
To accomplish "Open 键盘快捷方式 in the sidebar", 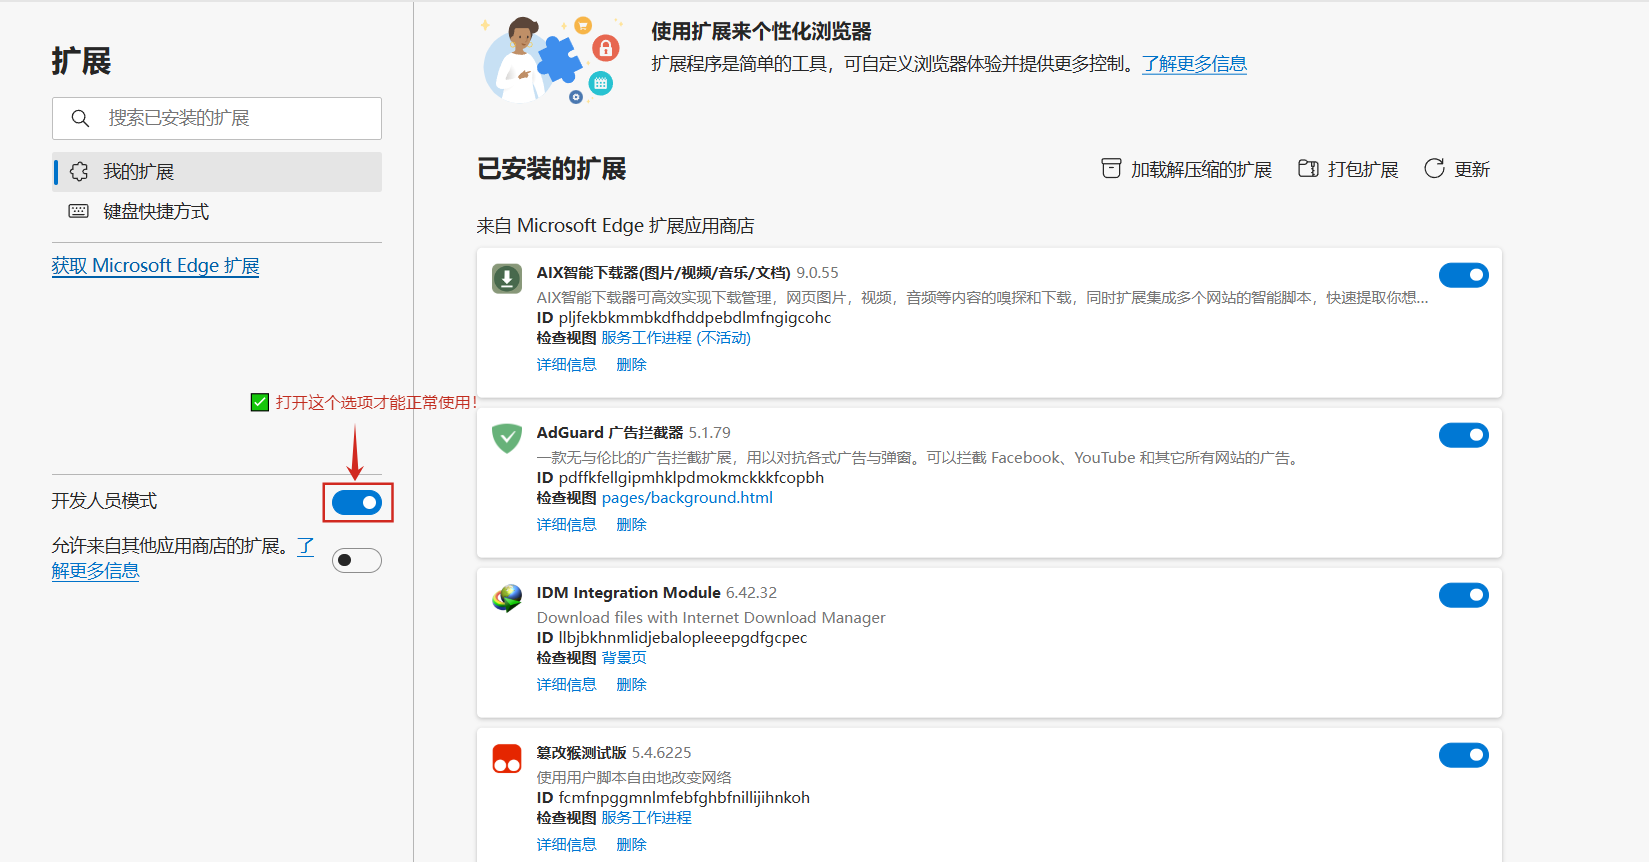I will click(x=156, y=212).
